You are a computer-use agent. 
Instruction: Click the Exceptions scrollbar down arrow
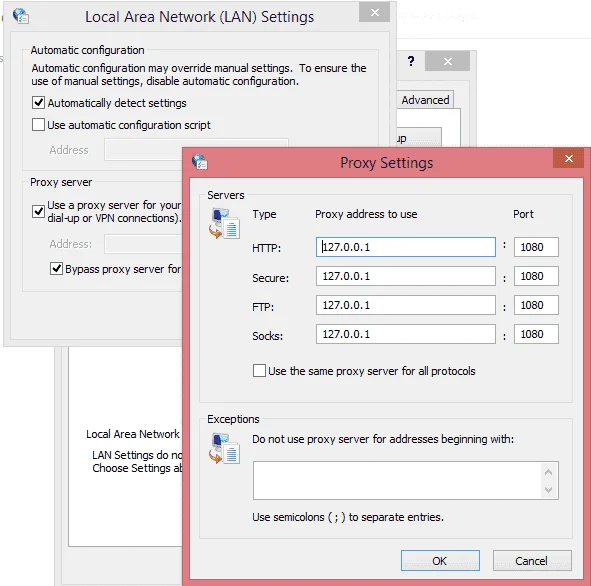pyautogui.click(x=548, y=490)
